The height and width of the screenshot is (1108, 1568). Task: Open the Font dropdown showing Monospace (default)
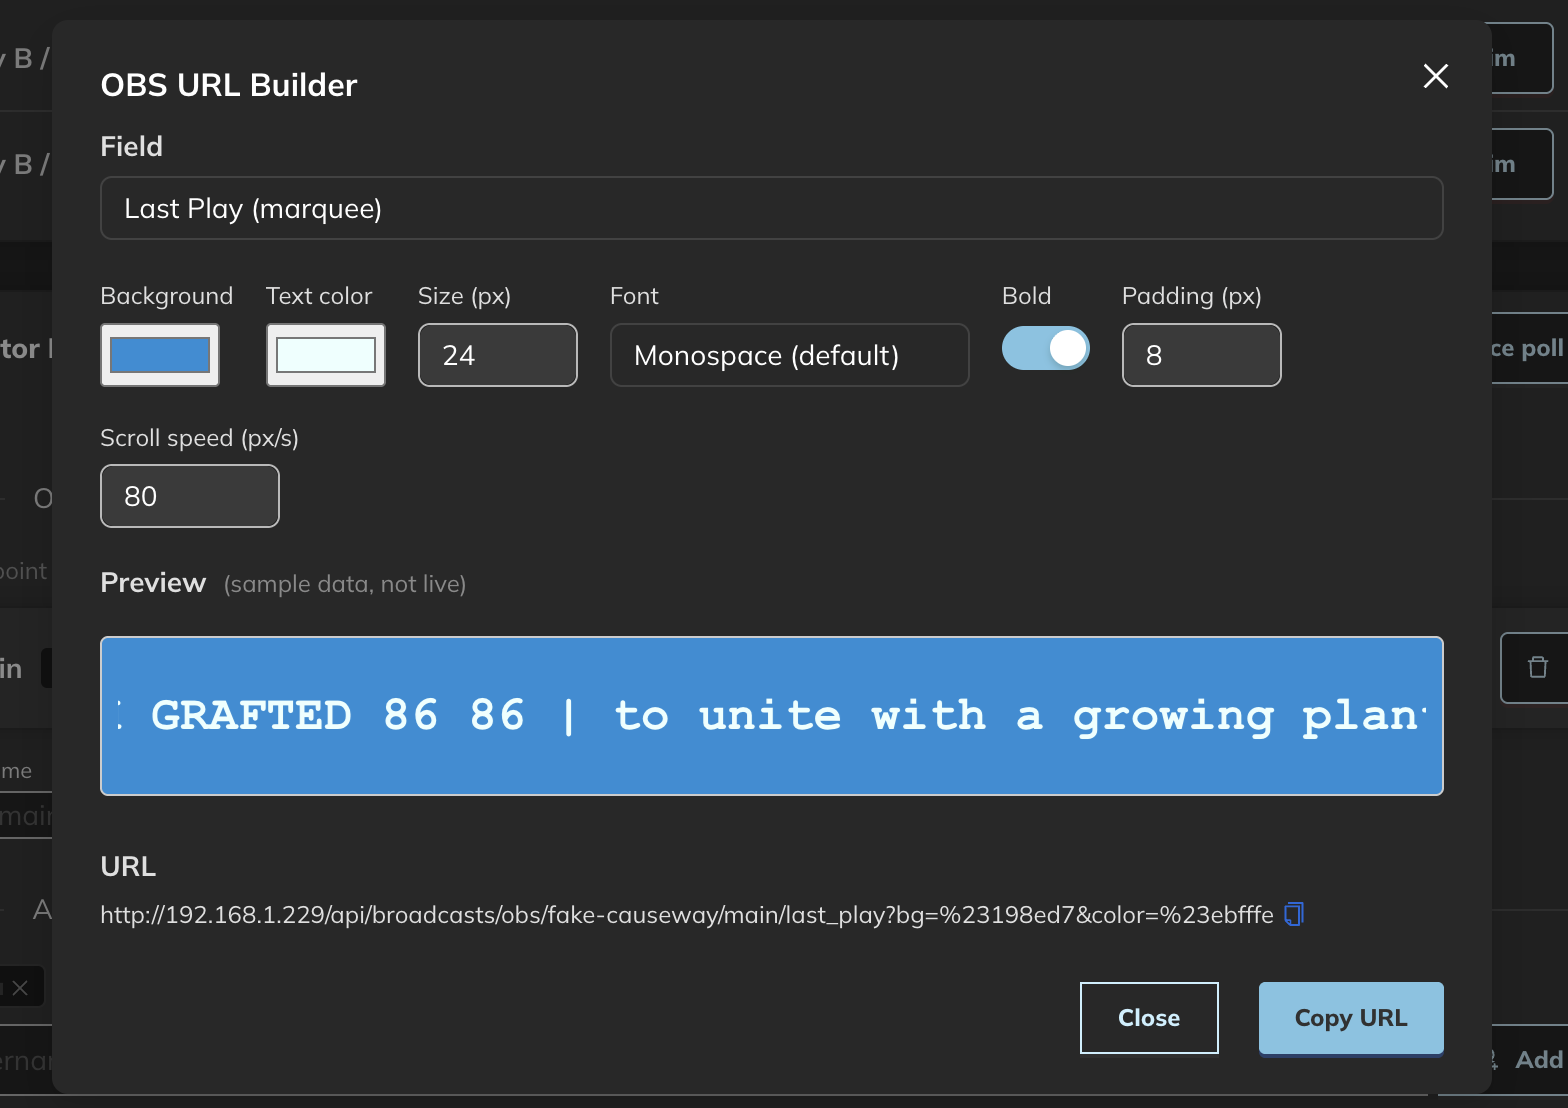789,355
